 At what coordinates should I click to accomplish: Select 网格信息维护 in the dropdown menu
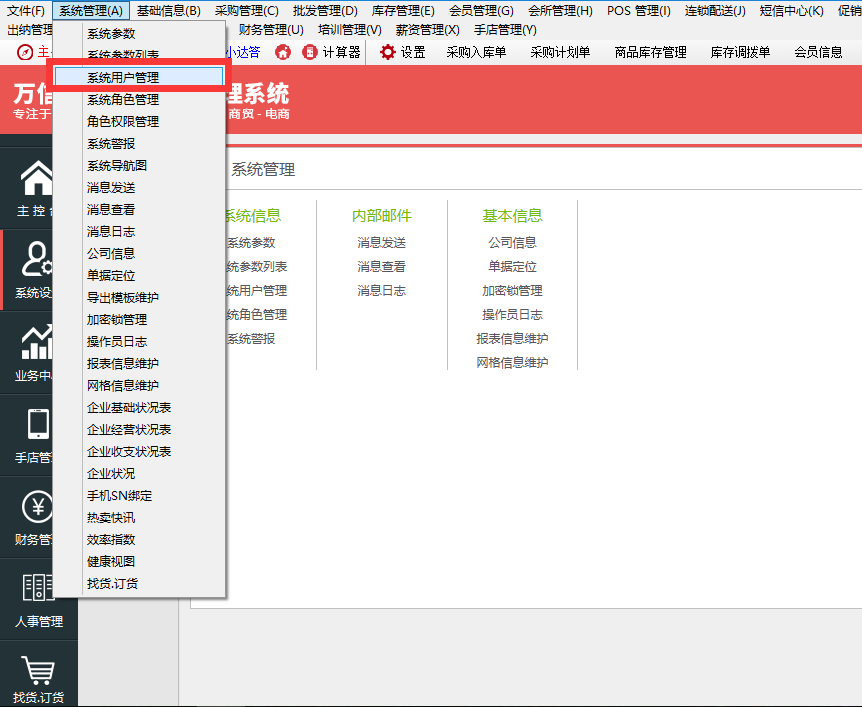123,385
